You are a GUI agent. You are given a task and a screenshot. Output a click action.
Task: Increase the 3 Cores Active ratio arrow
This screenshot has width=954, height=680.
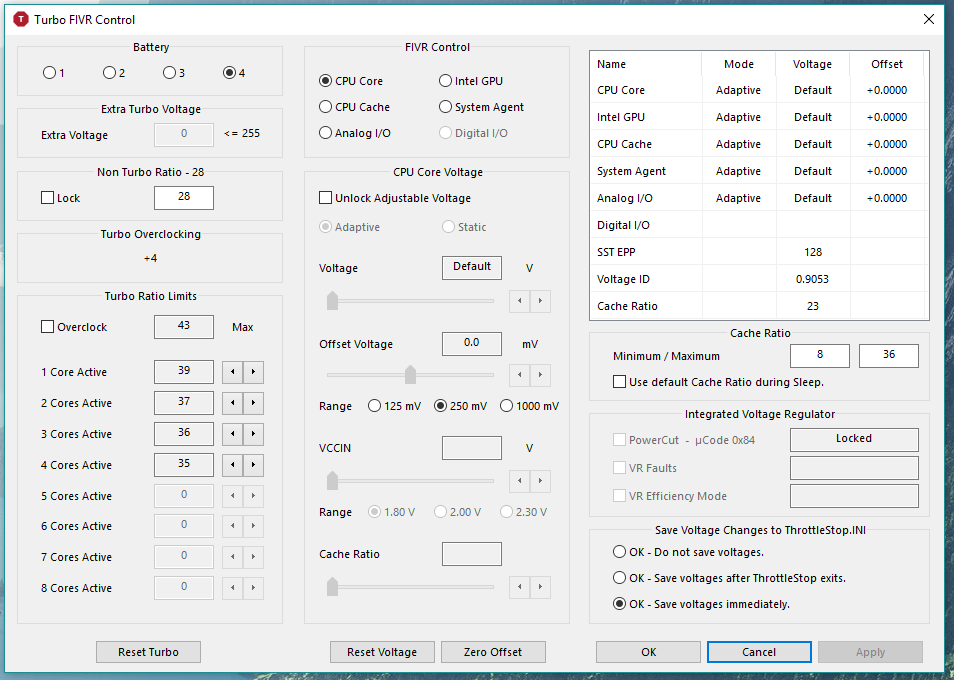(x=253, y=434)
